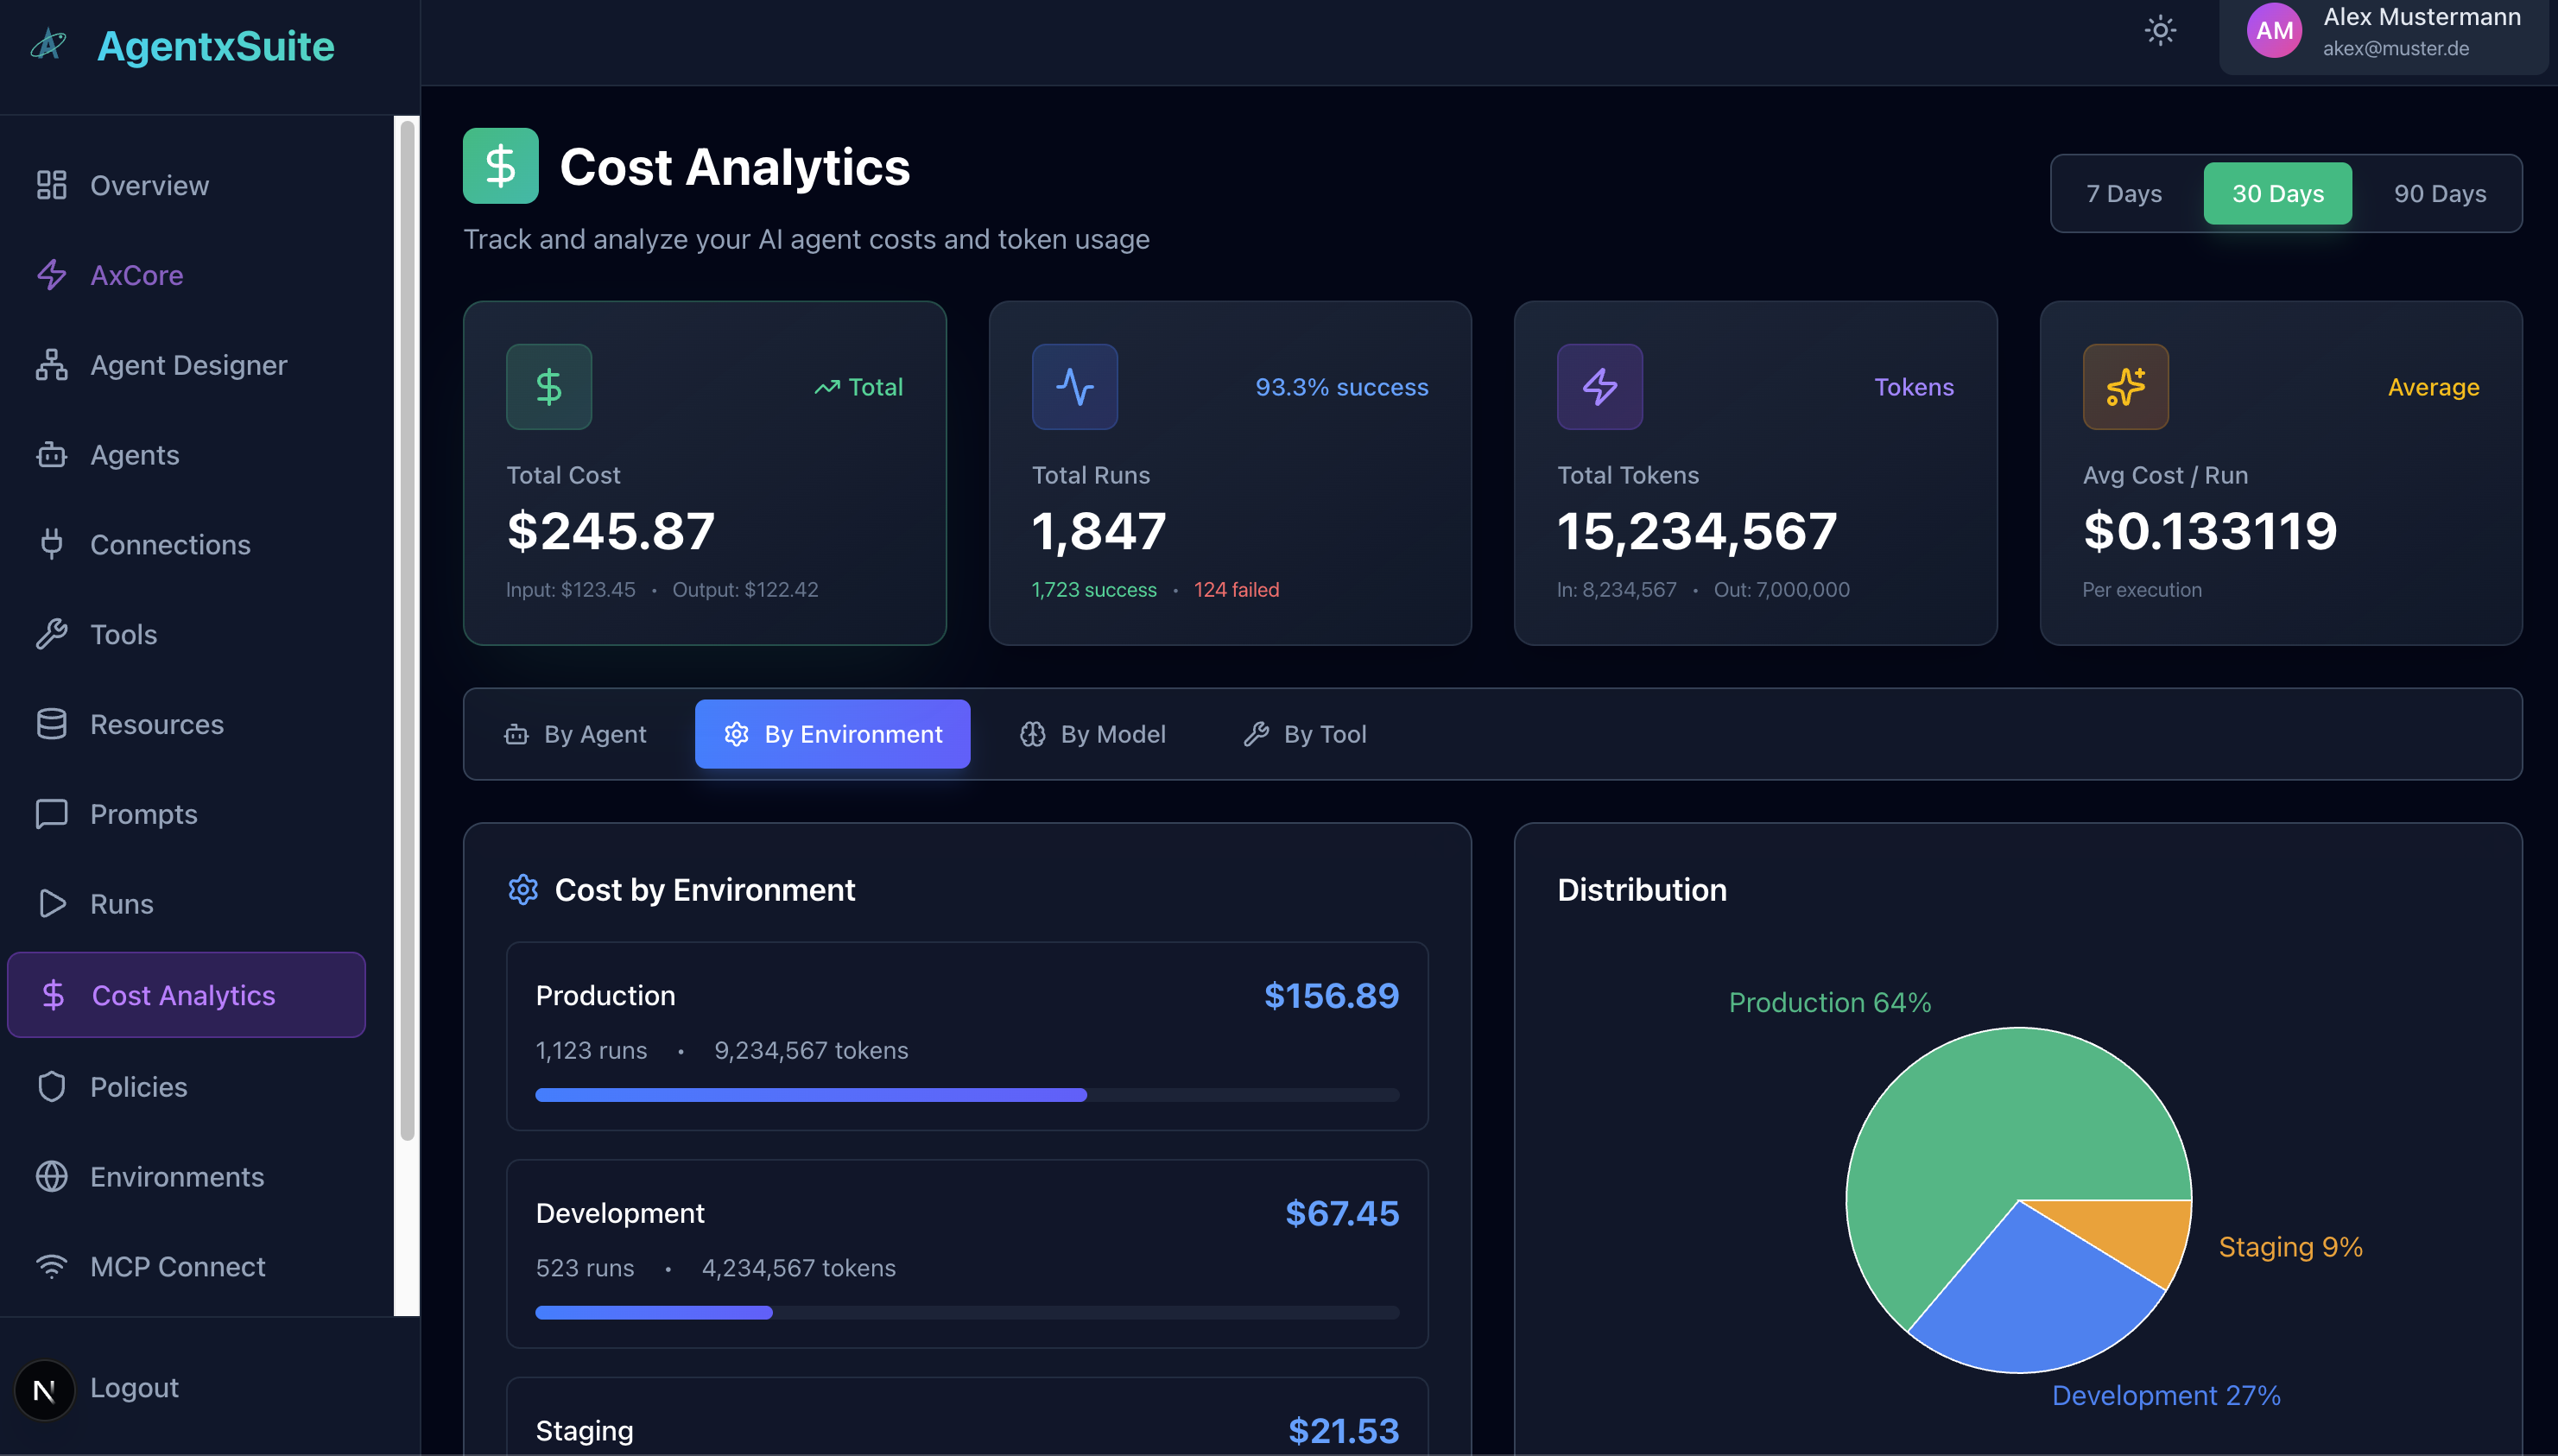Click the Connections plug icon

(x=51, y=544)
